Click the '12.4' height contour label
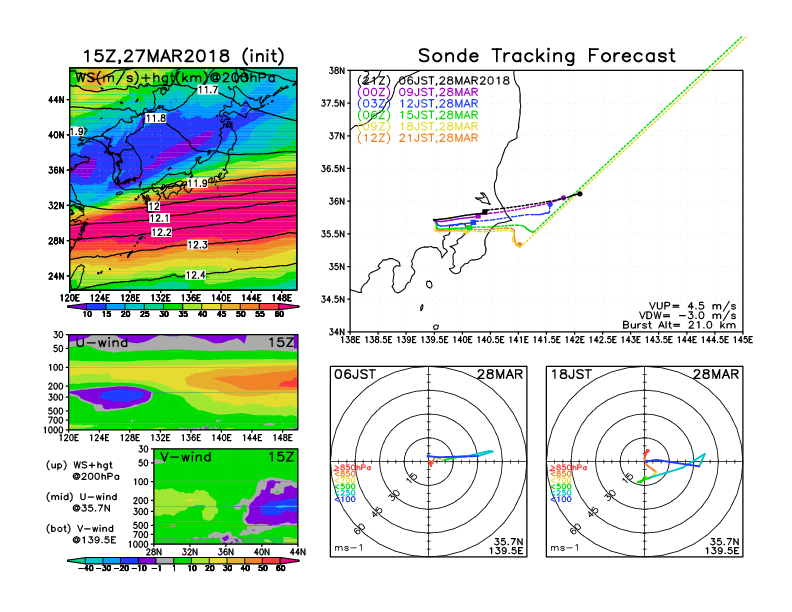 [x=195, y=275]
